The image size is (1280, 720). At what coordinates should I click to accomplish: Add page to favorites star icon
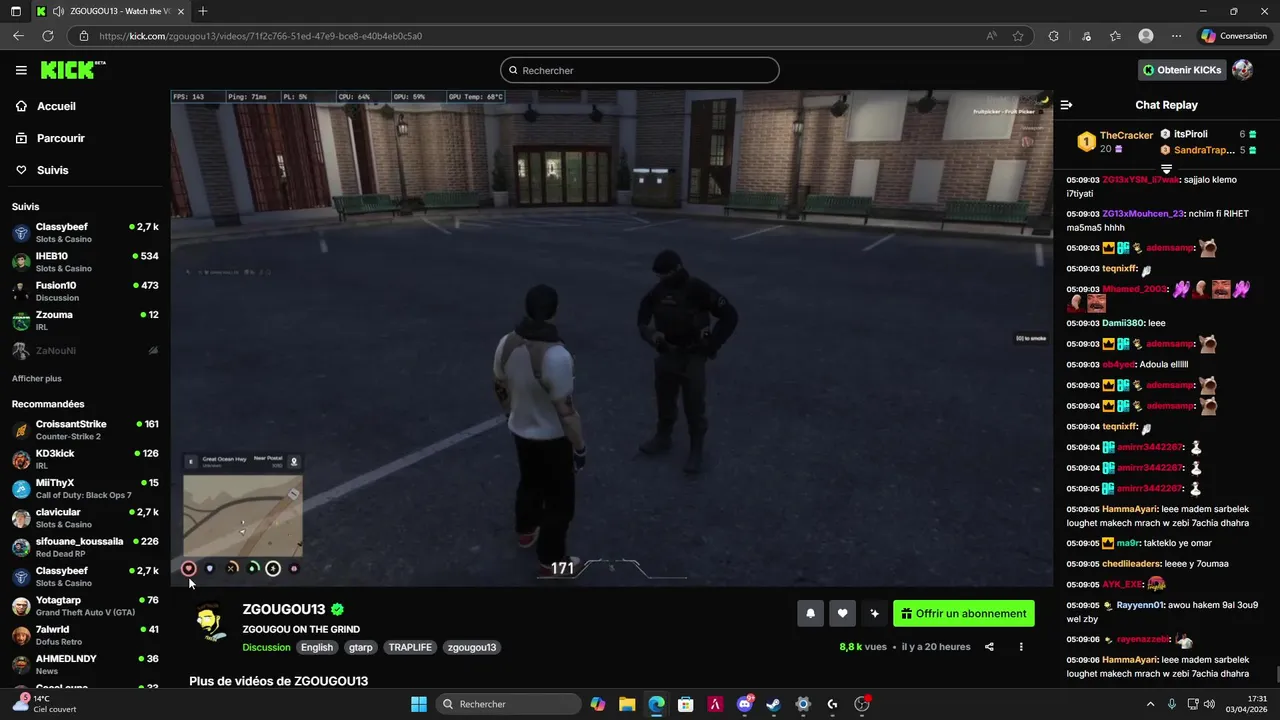pos(1018,36)
